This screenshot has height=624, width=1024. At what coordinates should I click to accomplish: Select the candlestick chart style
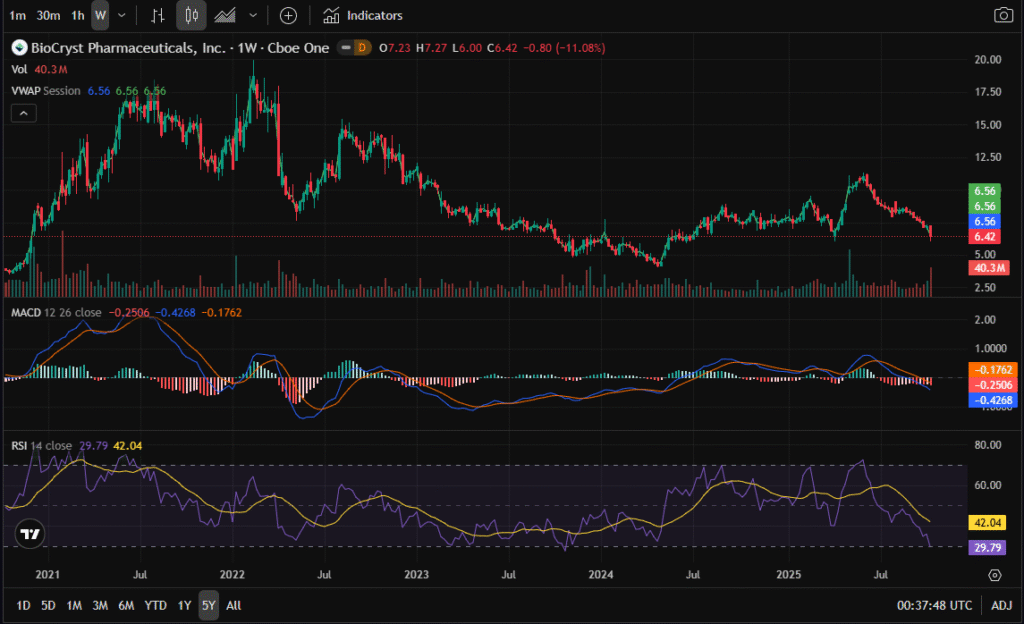pyautogui.click(x=192, y=15)
